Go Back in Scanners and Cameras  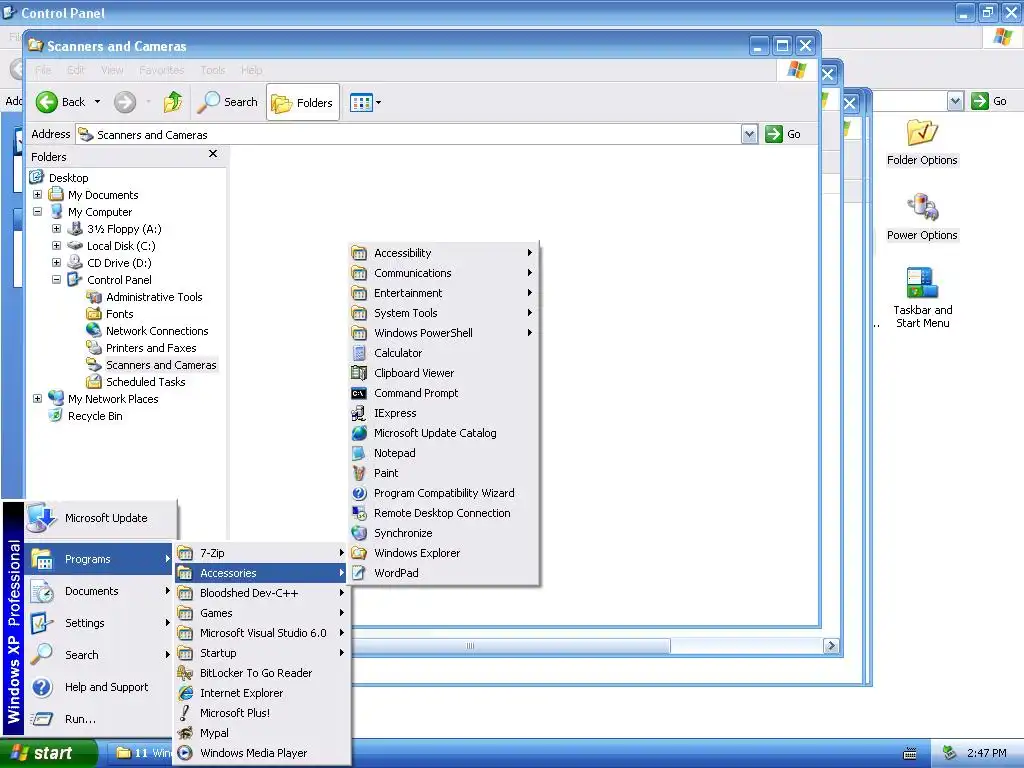tap(60, 102)
